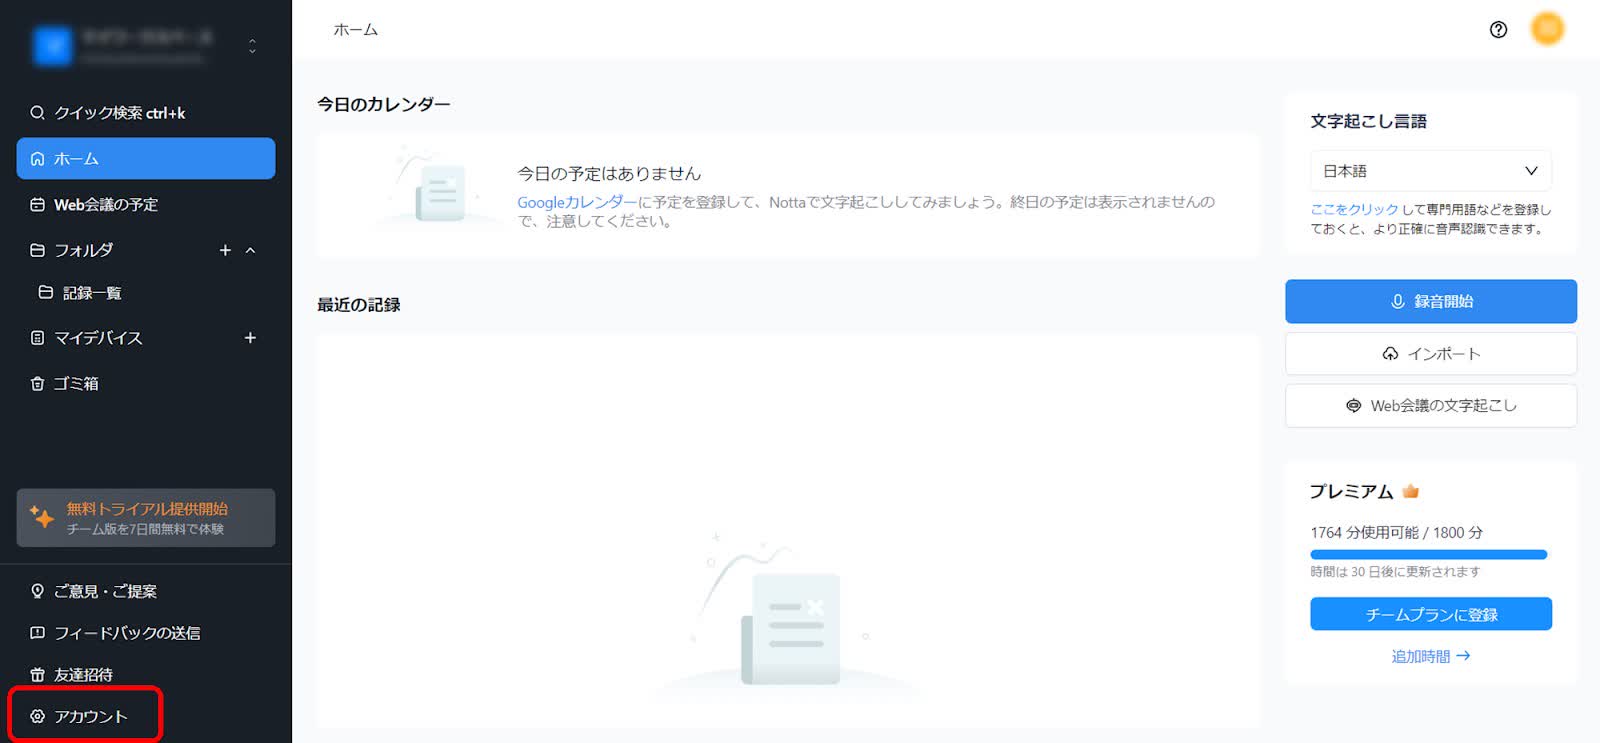Image resolution: width=1600 pixels, height=743 pixels.
Task: Follow the Googleカレンダー link
Action: coord(577,202)
